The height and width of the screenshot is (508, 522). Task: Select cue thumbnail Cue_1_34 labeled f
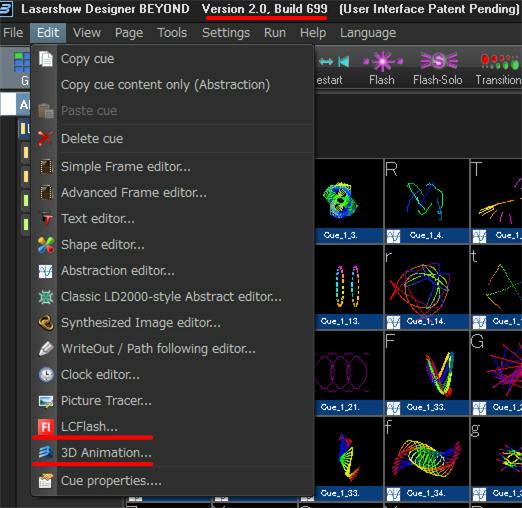[427, 459]
